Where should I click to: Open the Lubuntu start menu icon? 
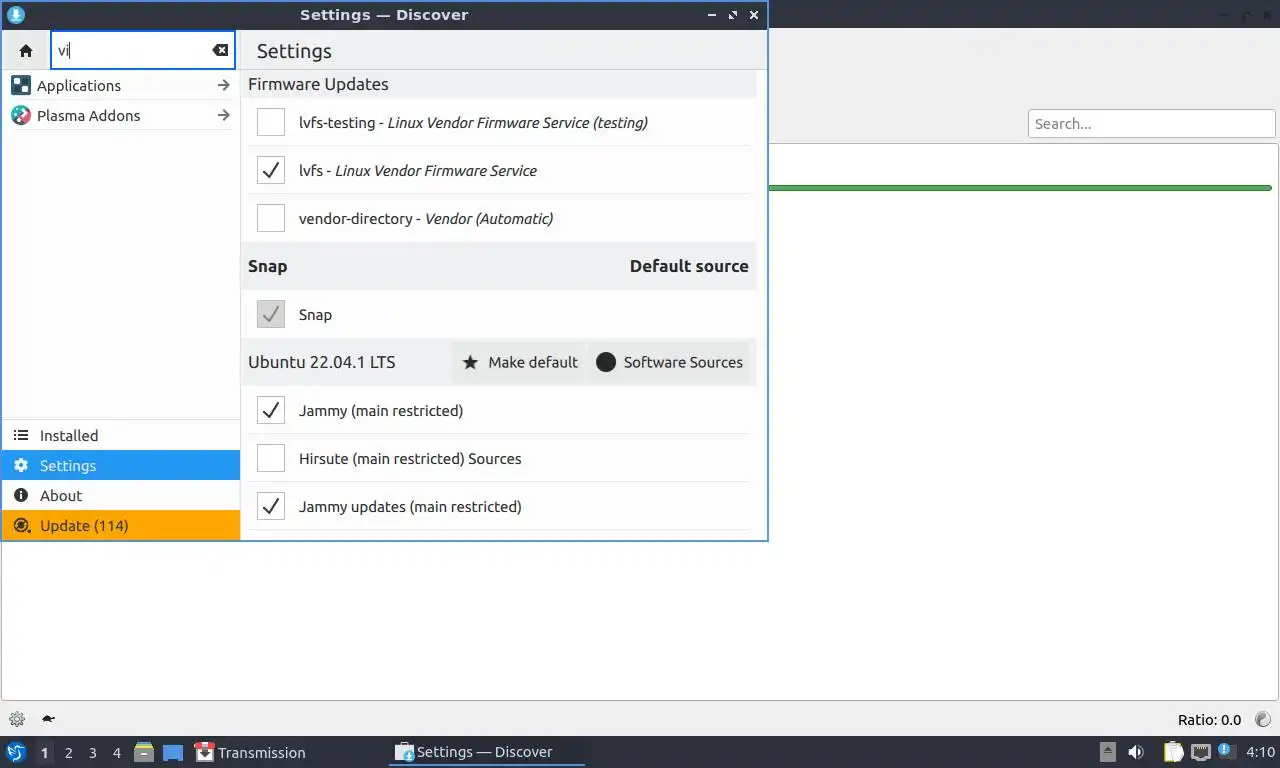[x=15, y=752]
